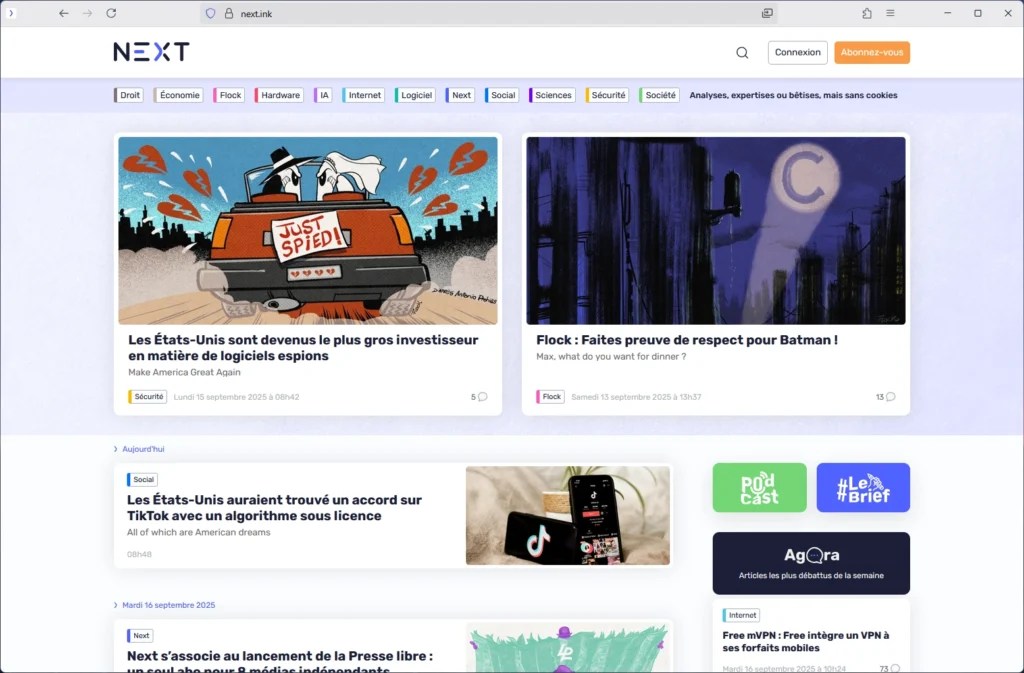Image resolution: width=1024 pixels, height=673 pixels.
Task: Open article 'Les États-Unis sont devenus le plus gros investisseur'
Action: point(303,348)
